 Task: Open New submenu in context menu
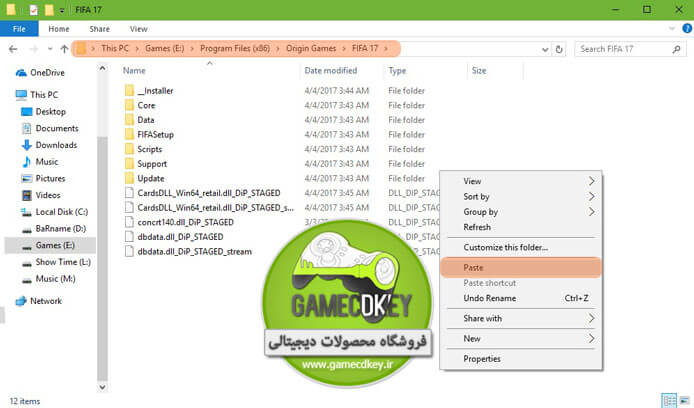click(x=520, y=339)
